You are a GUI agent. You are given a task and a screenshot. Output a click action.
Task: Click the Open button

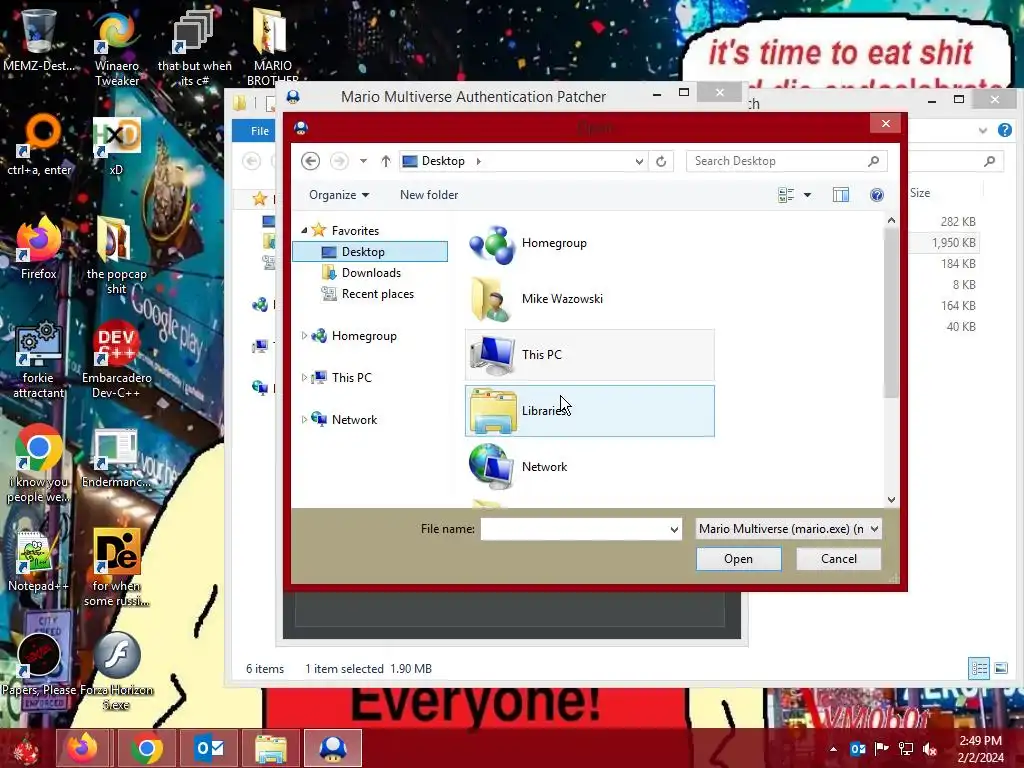[x=738, y=559]
